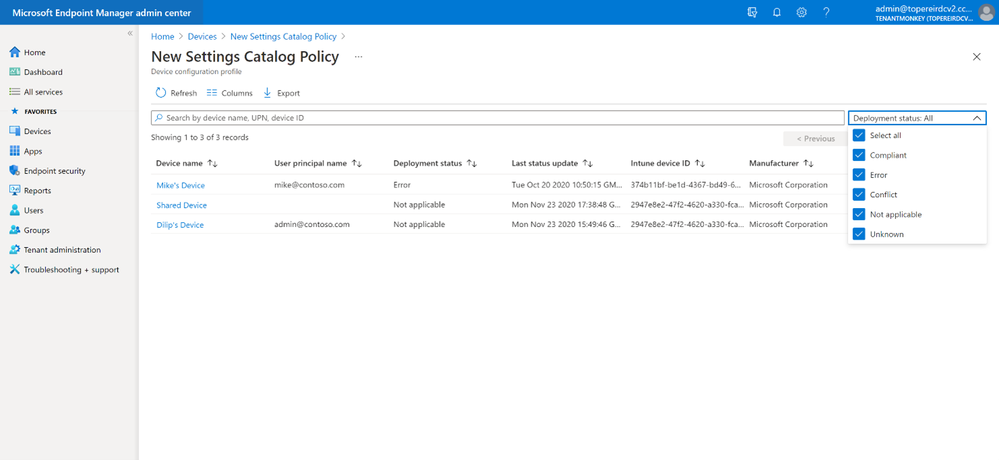
Task: Click the Refresh circular arrow icon
Action: coord(161,93)
